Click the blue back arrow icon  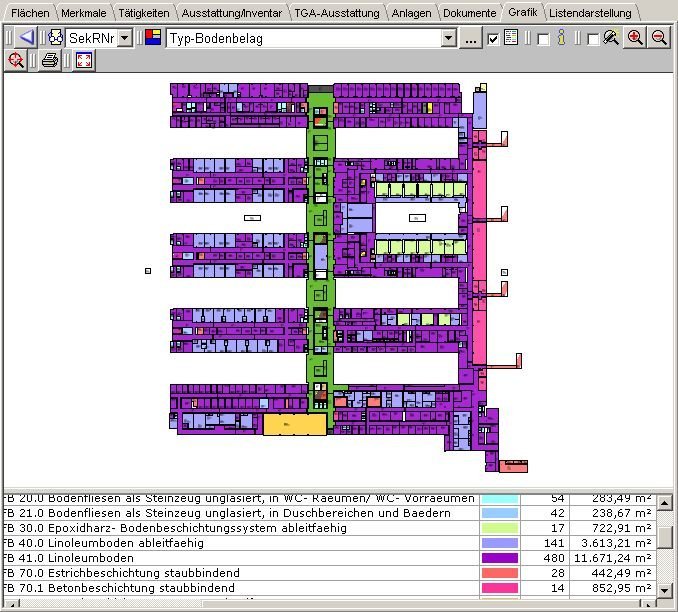coord(27,38)
